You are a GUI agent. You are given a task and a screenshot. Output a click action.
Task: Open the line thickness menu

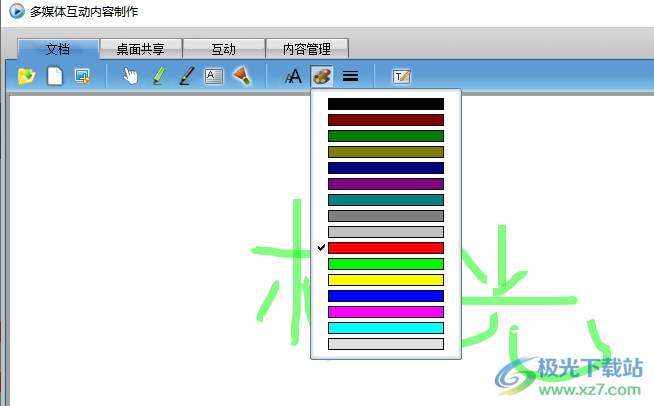pos(350,76)
